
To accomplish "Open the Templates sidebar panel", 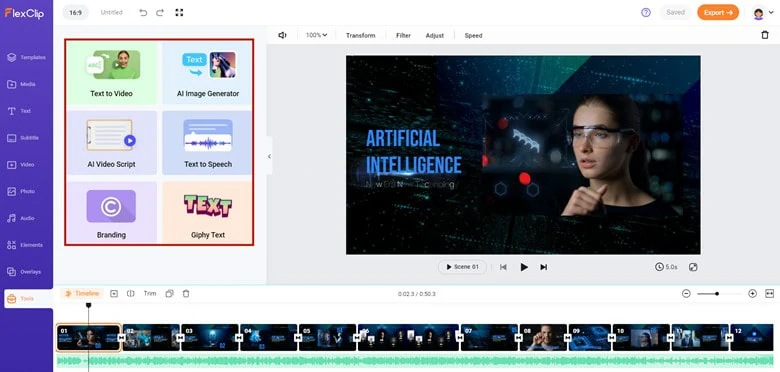I will point(26,57).
